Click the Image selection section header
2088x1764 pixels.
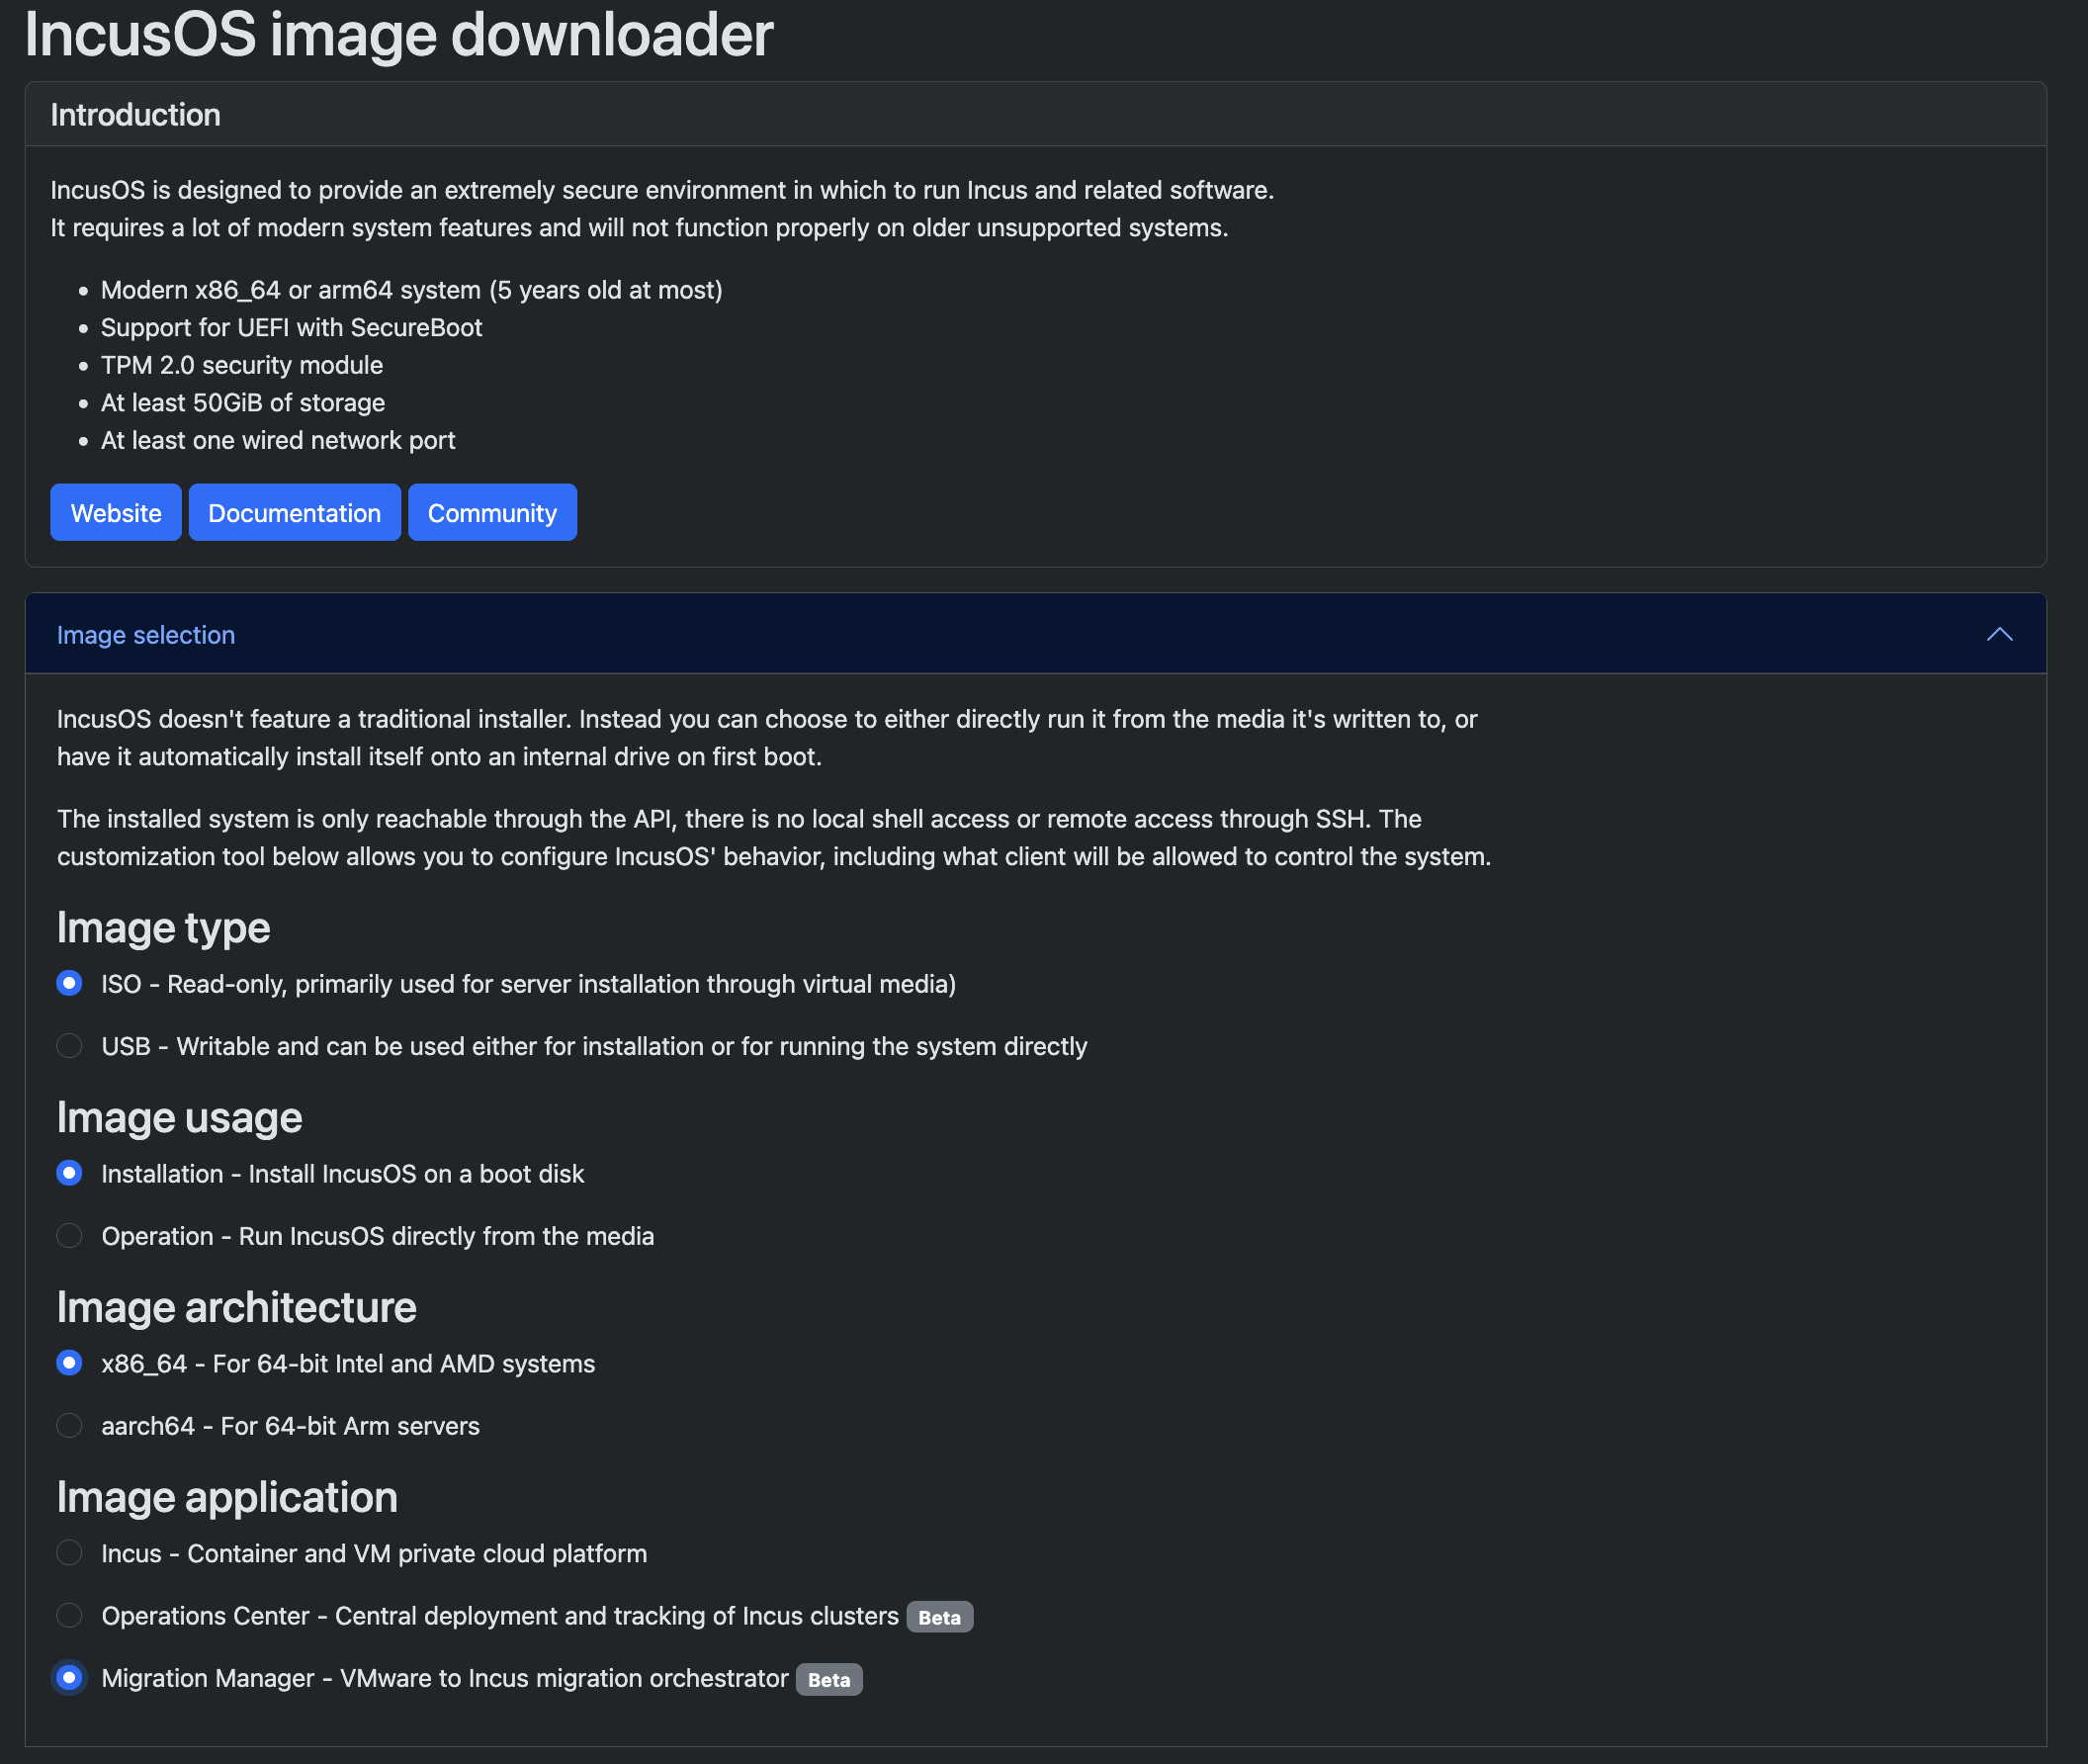(146, 634)
